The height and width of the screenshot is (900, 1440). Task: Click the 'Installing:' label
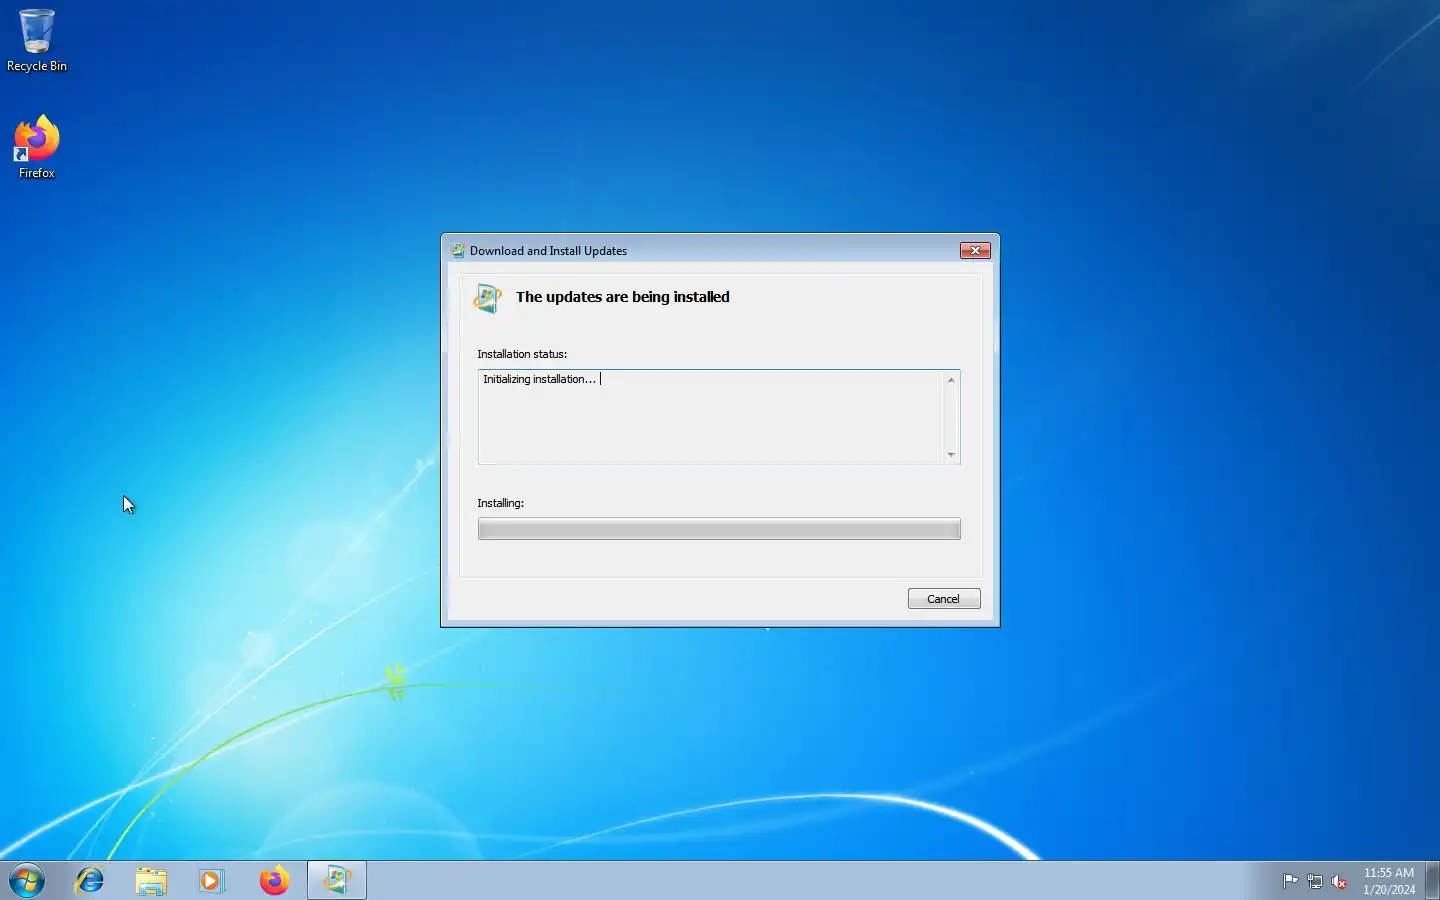pos(500,503)
